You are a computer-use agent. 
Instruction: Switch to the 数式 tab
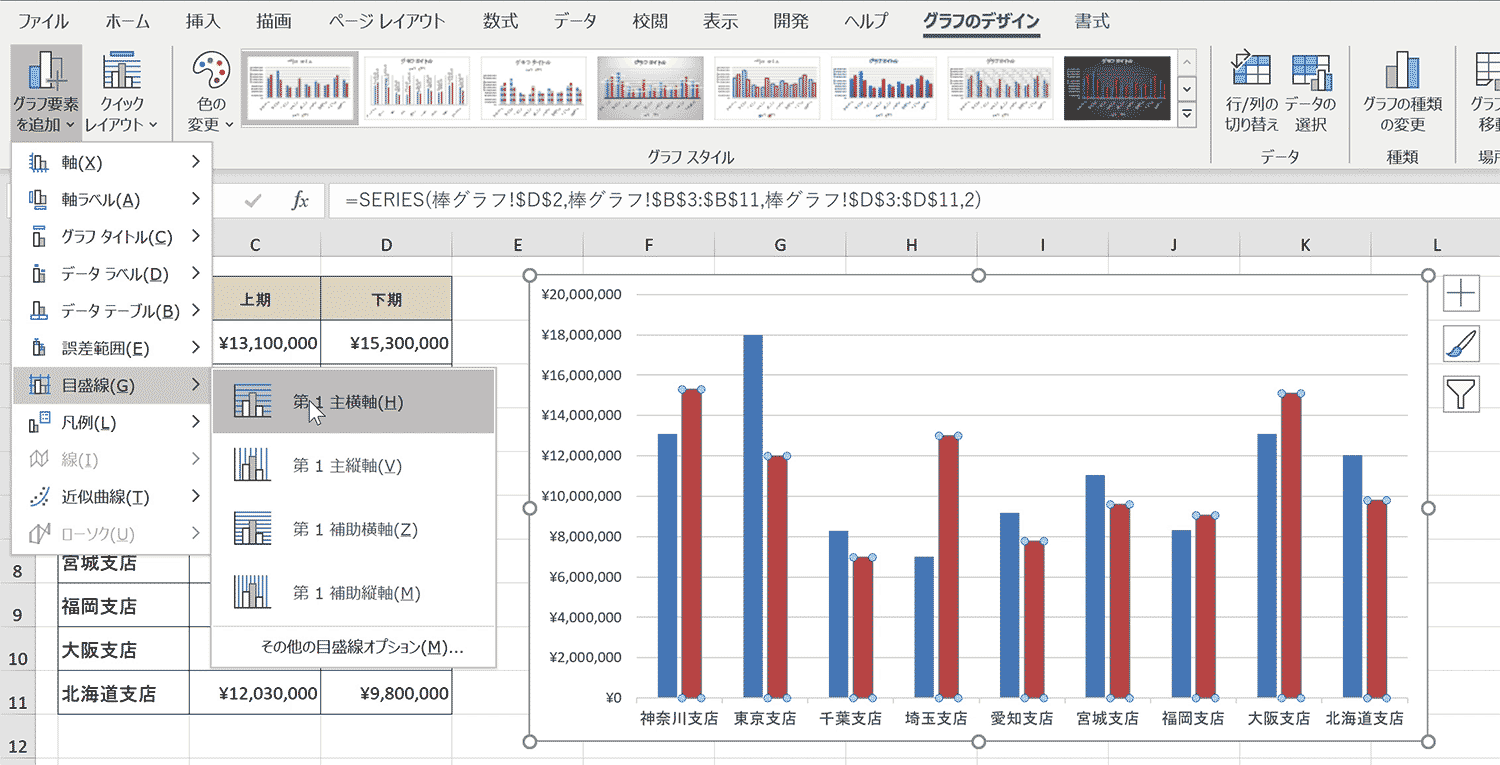(x=500, y=21)
